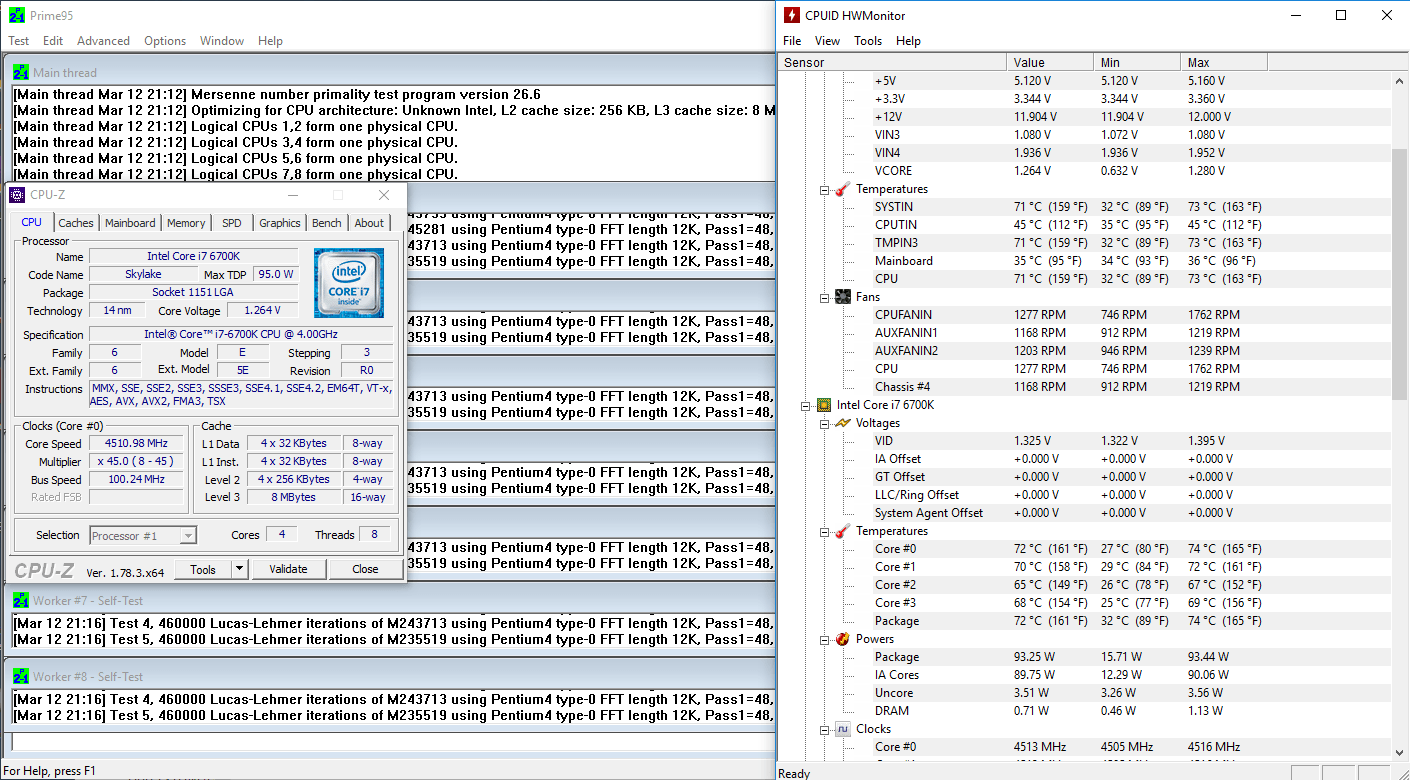Switch to the Caches tab in CPU-Z
This screenshot has height=780, width=1410.
click(76, 223)
